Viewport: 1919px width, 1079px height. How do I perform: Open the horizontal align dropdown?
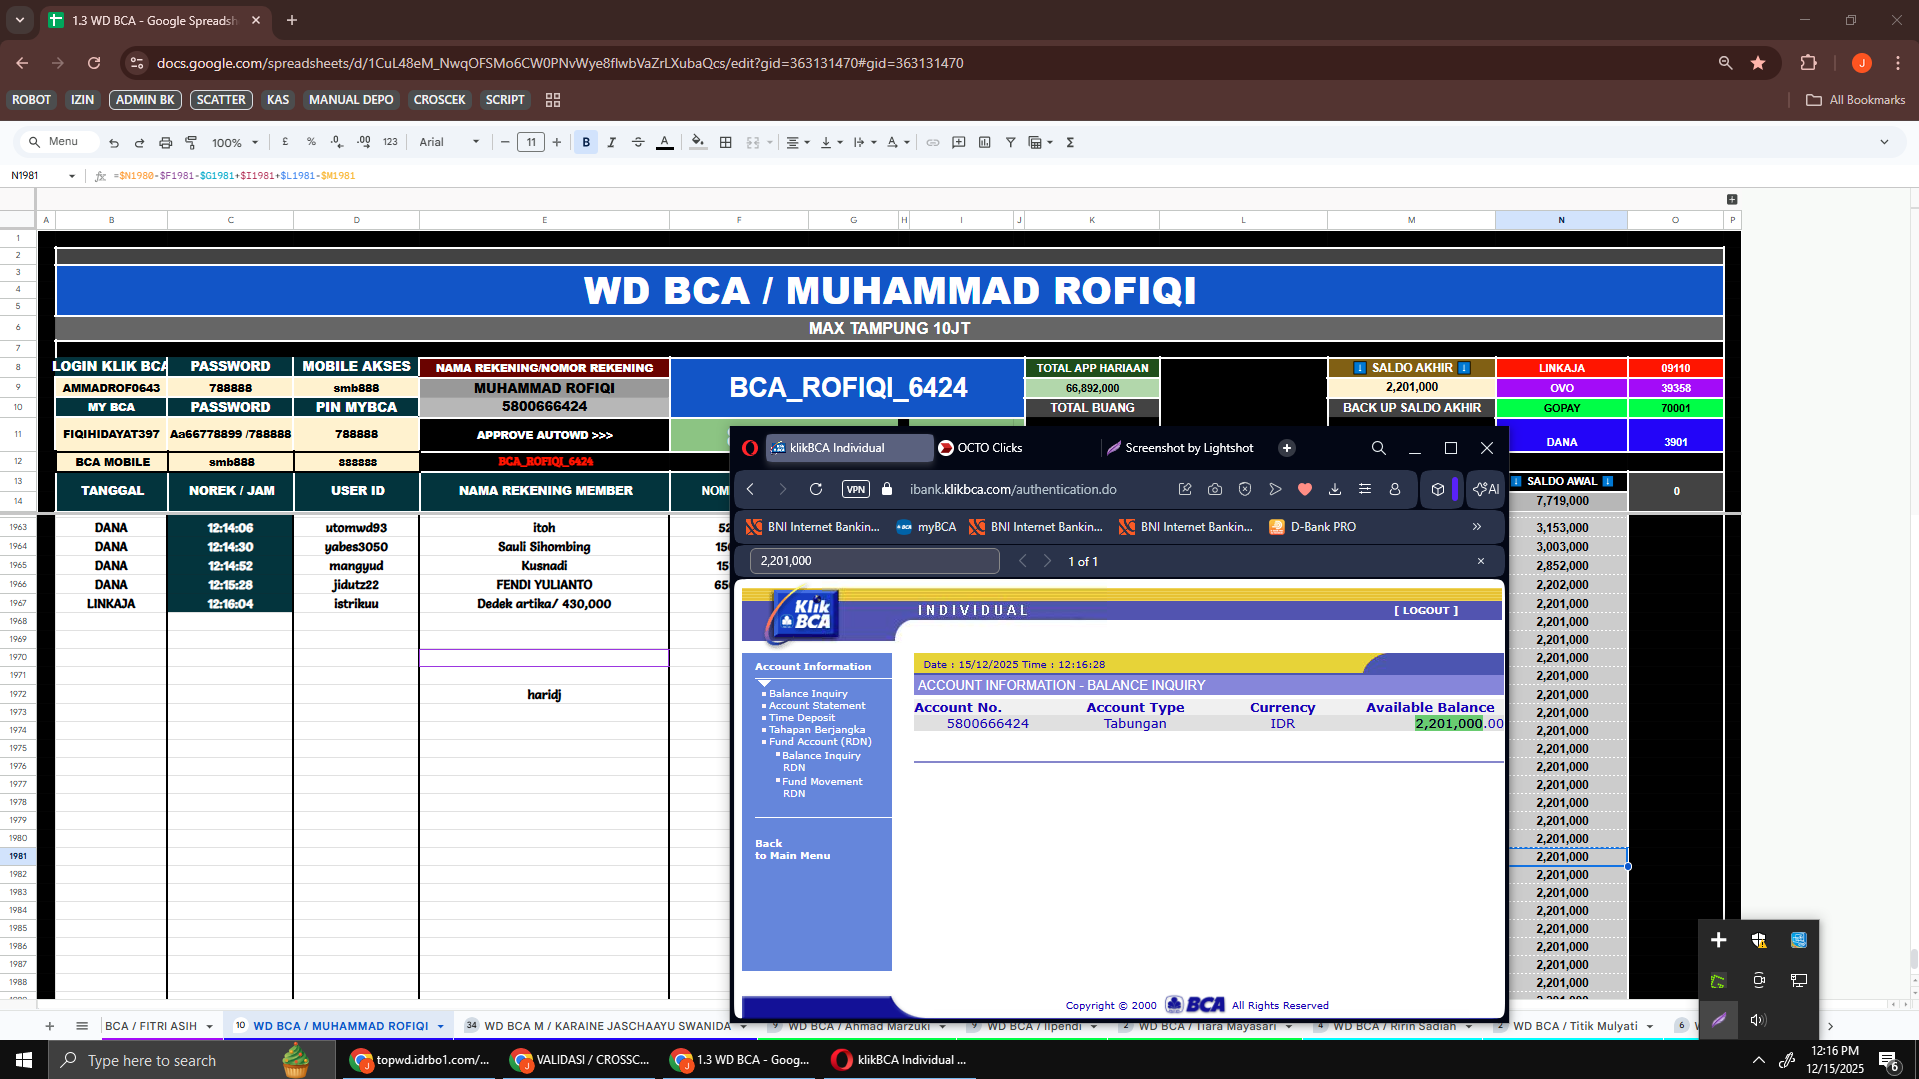tap(797, 142)
